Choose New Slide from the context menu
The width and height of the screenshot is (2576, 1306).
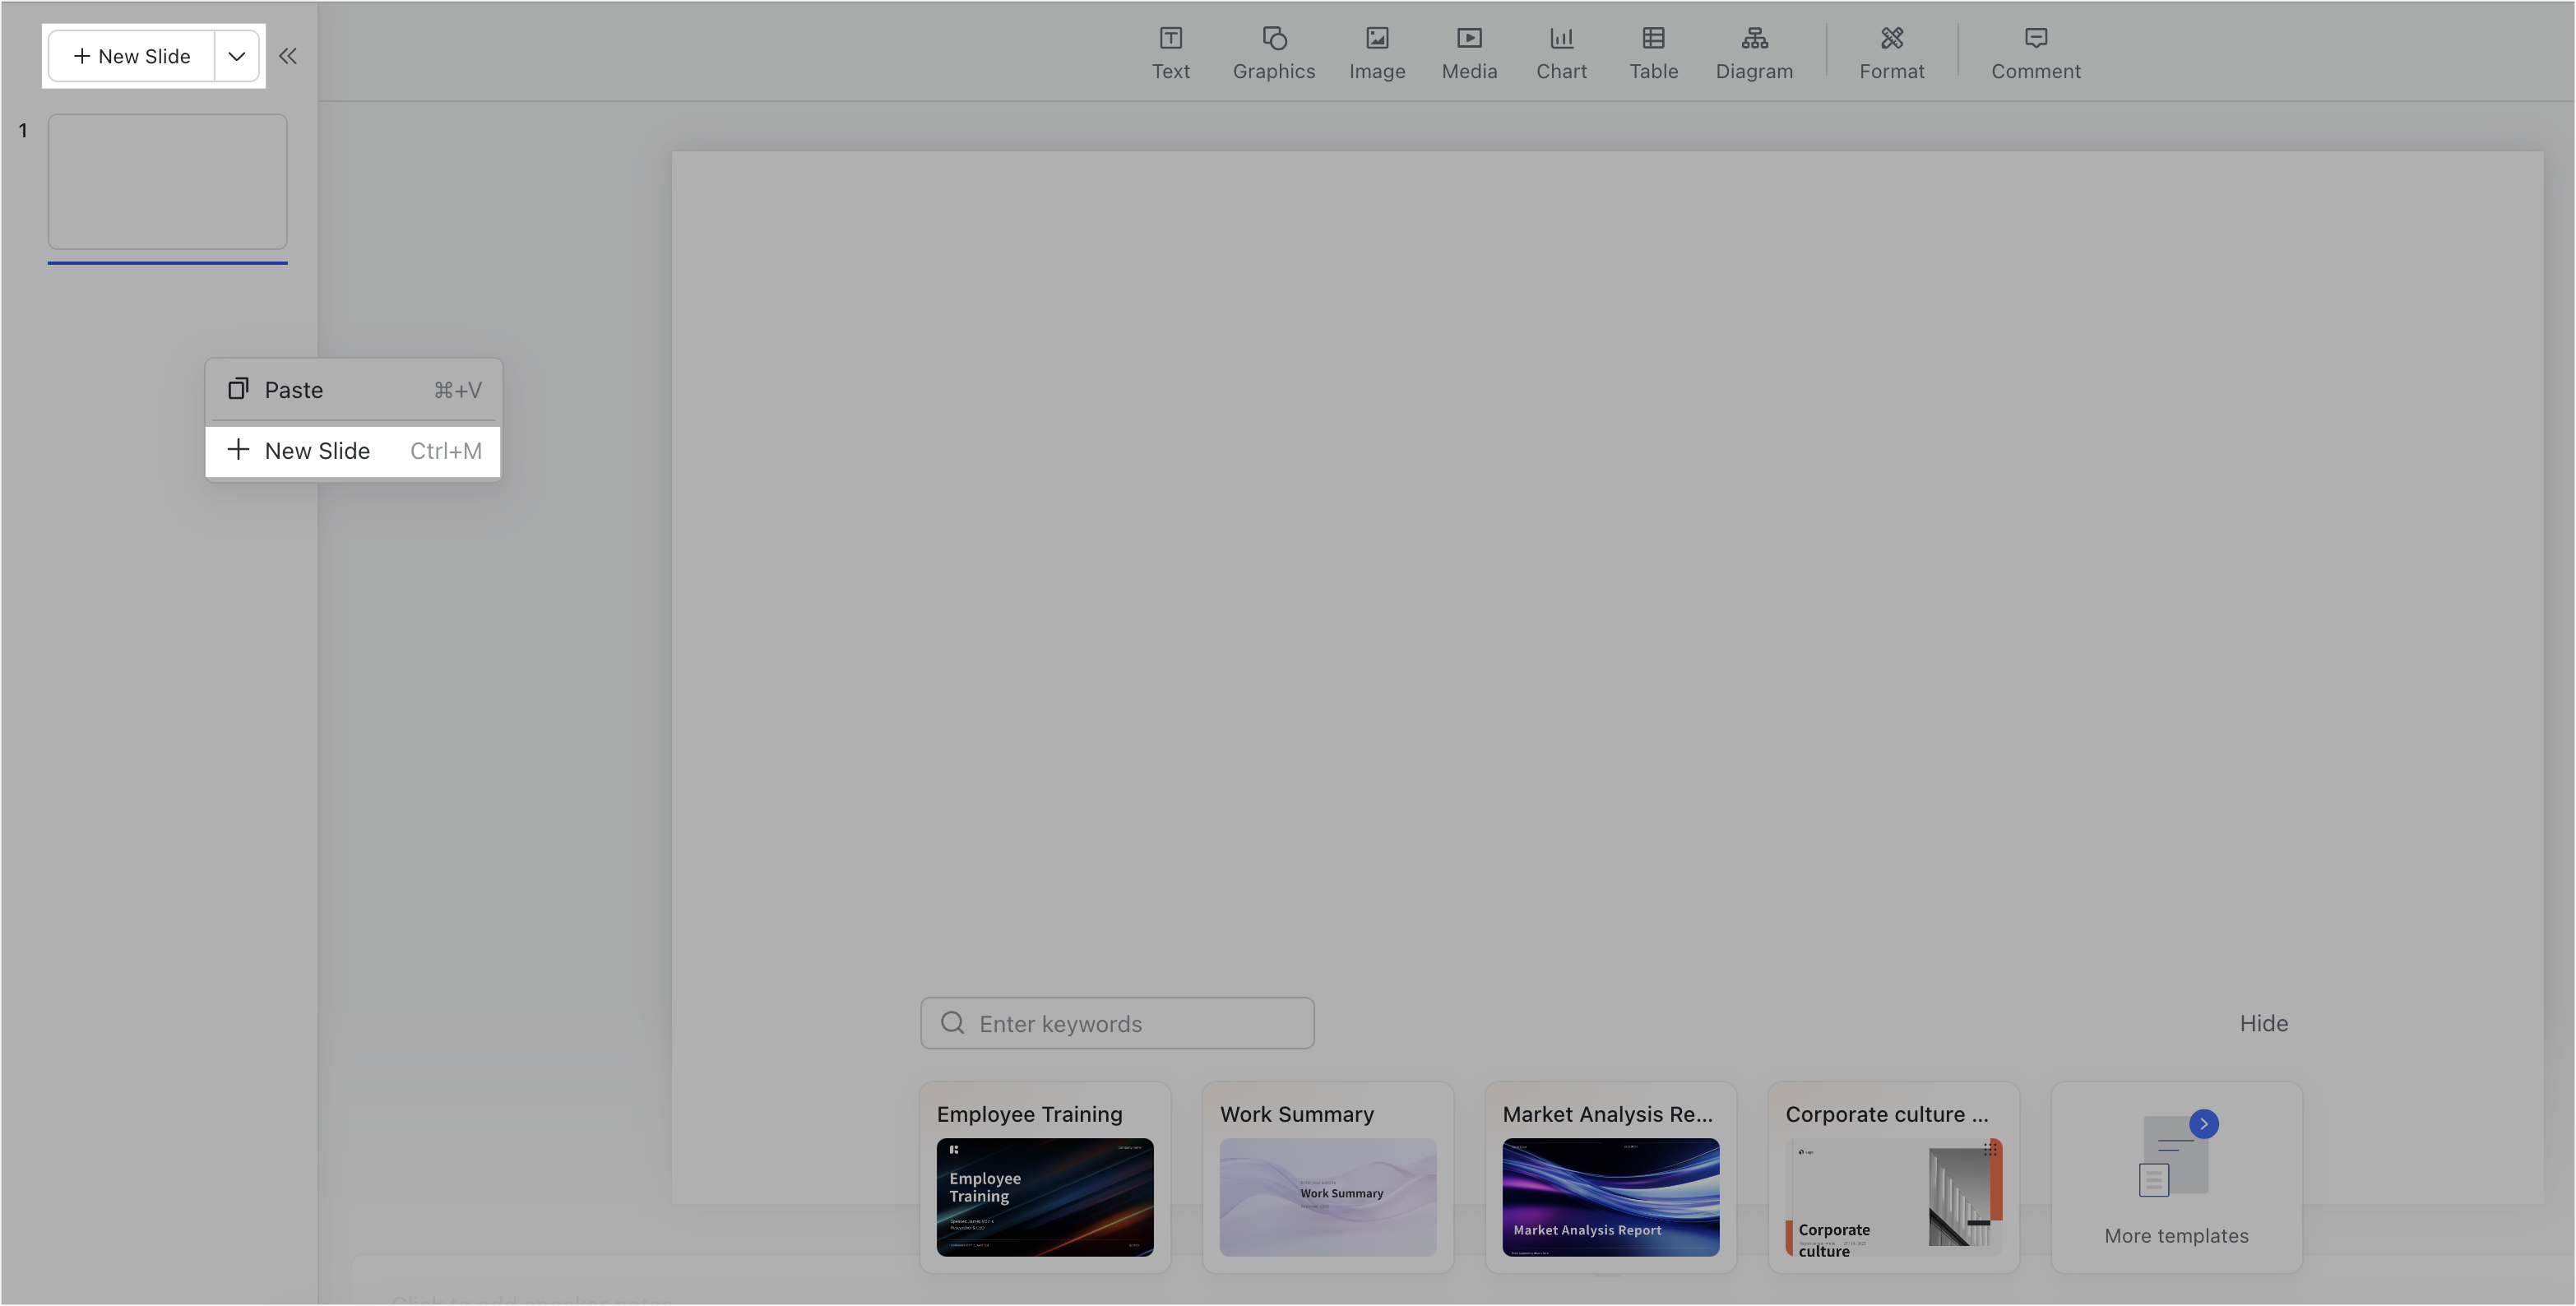[353, 451]
